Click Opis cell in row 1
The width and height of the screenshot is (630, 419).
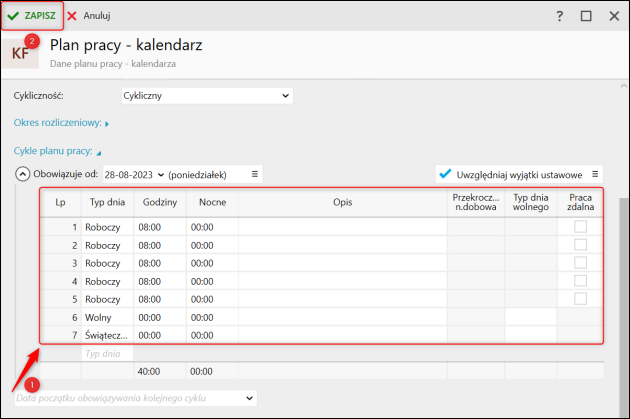[x=343, y=227]
